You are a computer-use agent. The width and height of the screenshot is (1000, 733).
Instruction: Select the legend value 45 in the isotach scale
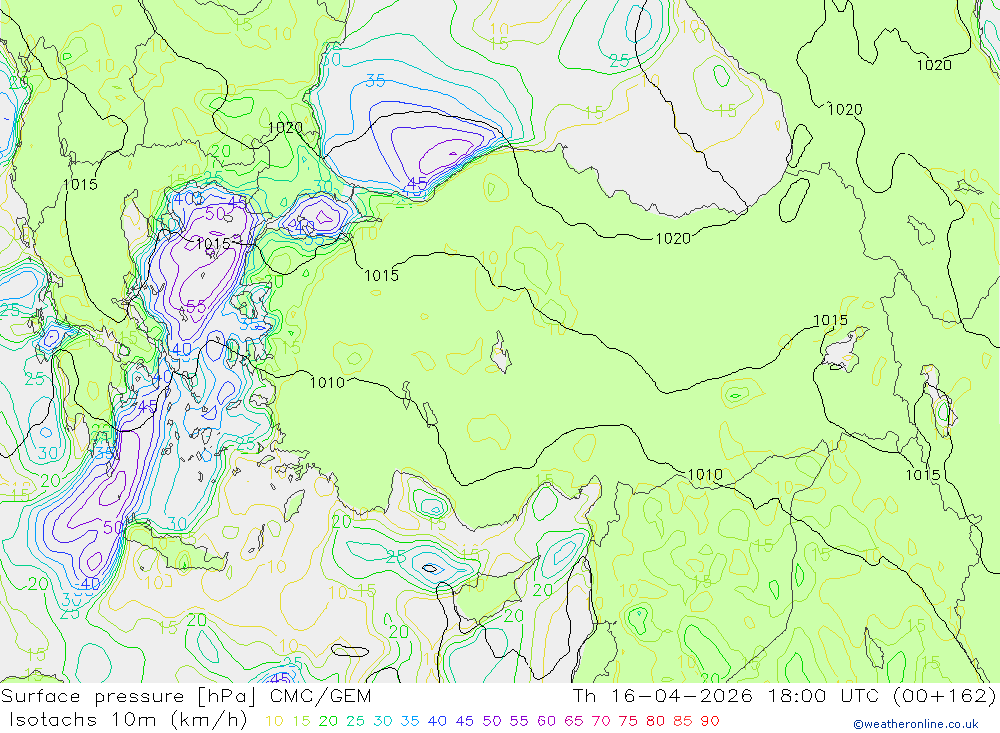click(465, 722)
